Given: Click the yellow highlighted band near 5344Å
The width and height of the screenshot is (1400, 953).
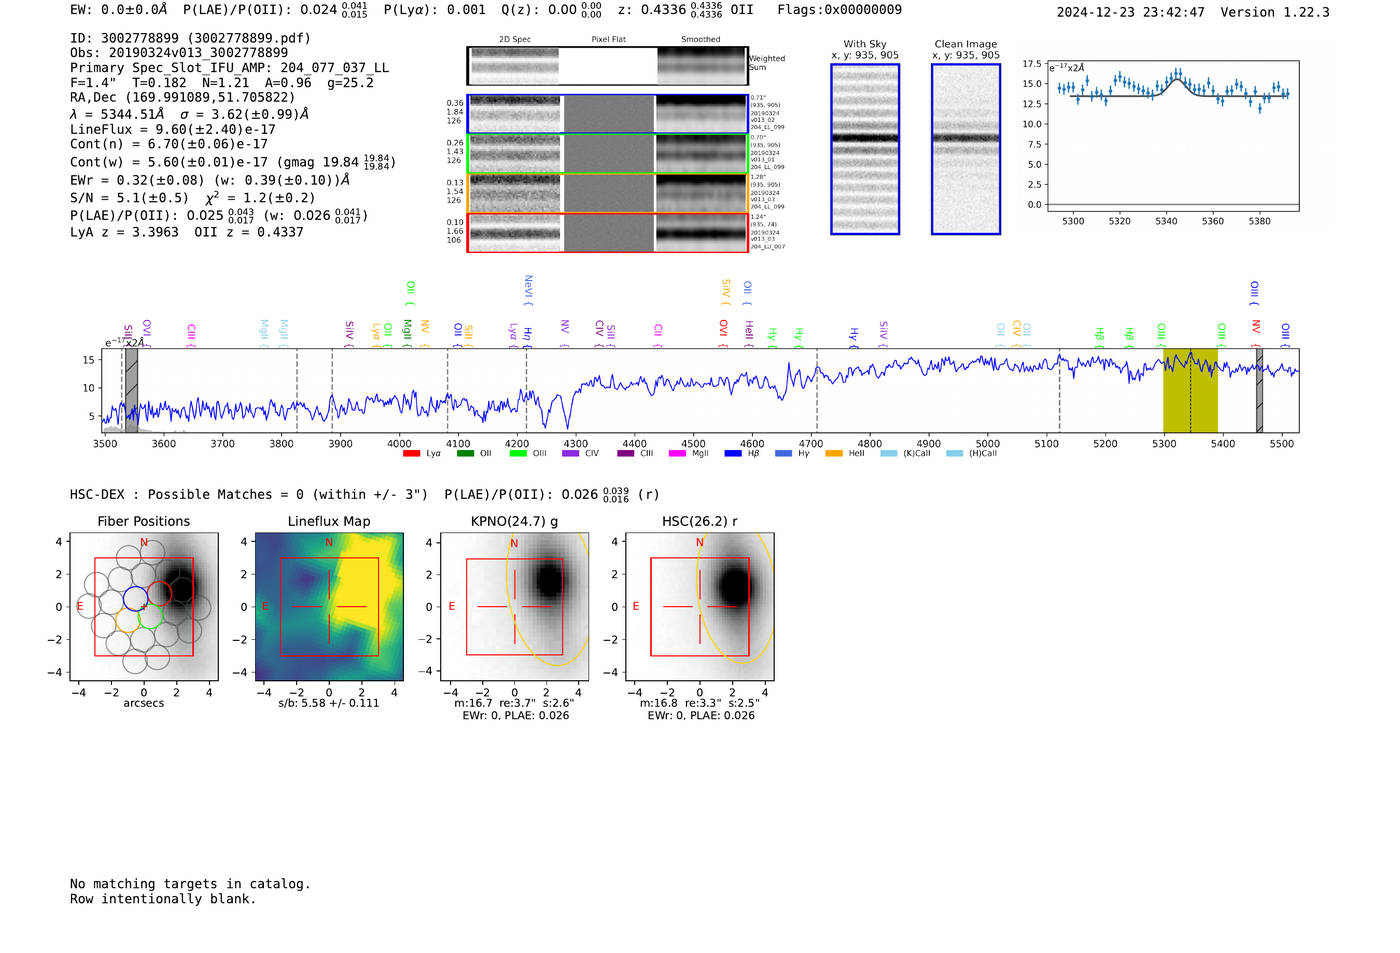Looking at the screenshot, I should pos(1190,391).
